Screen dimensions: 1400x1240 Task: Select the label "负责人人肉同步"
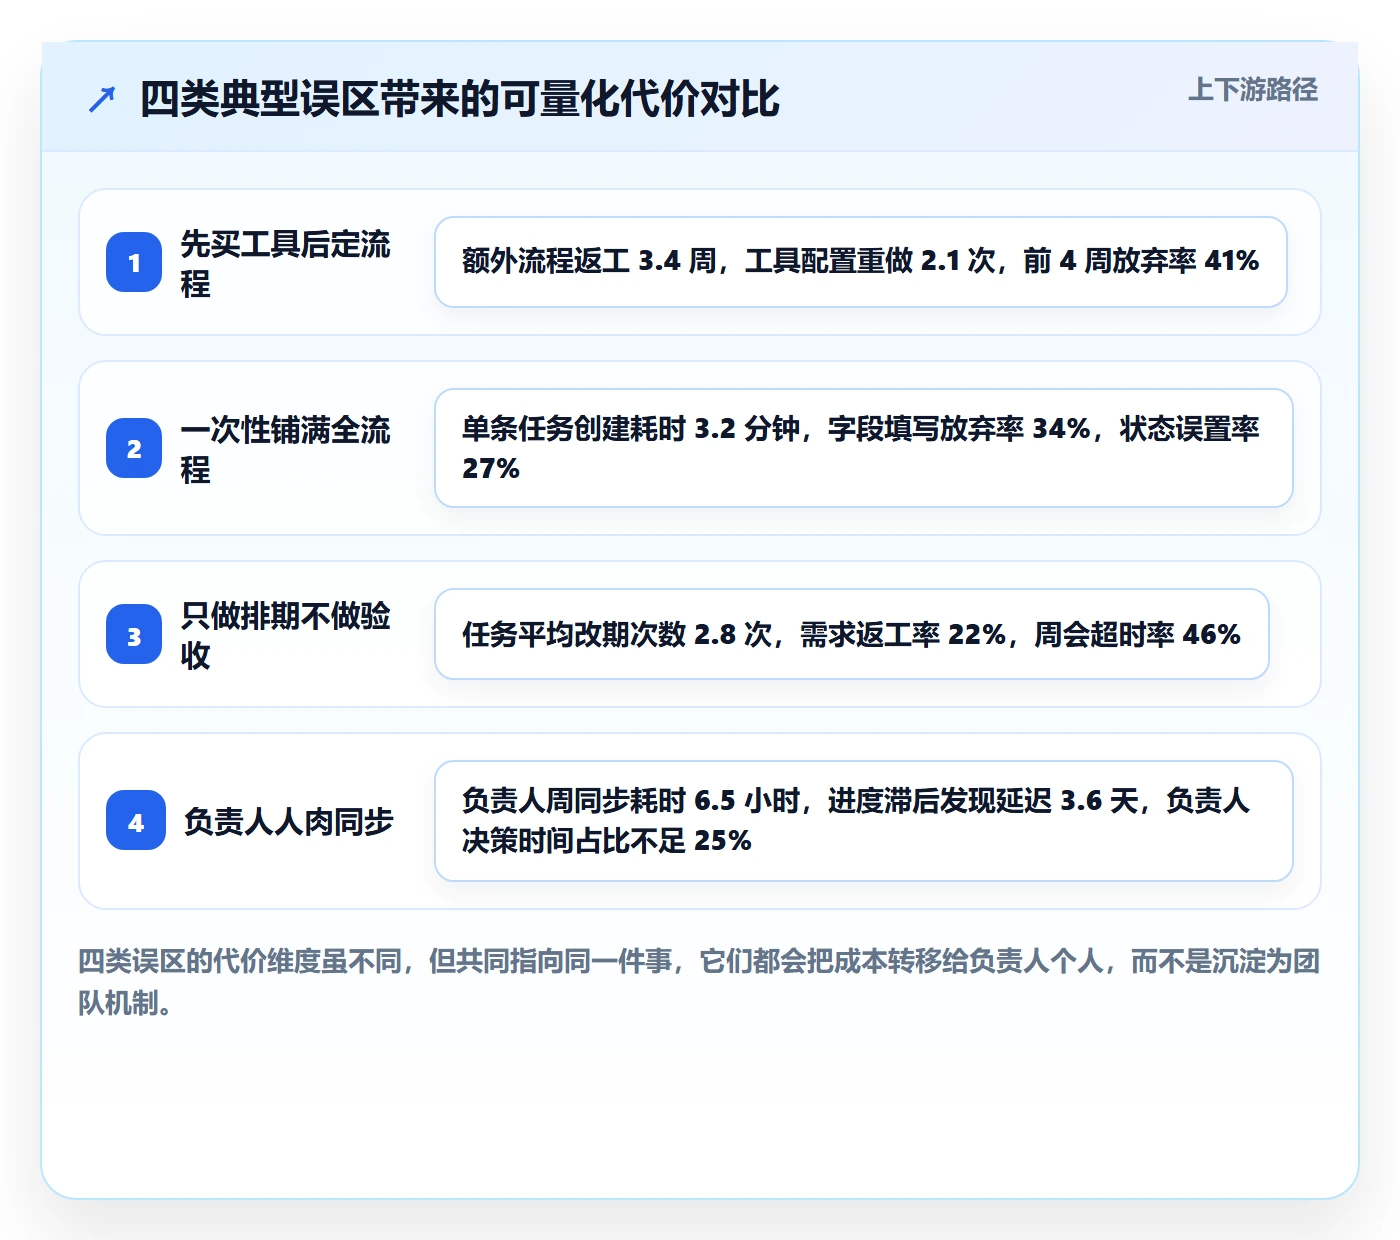[x=289, y=821]
